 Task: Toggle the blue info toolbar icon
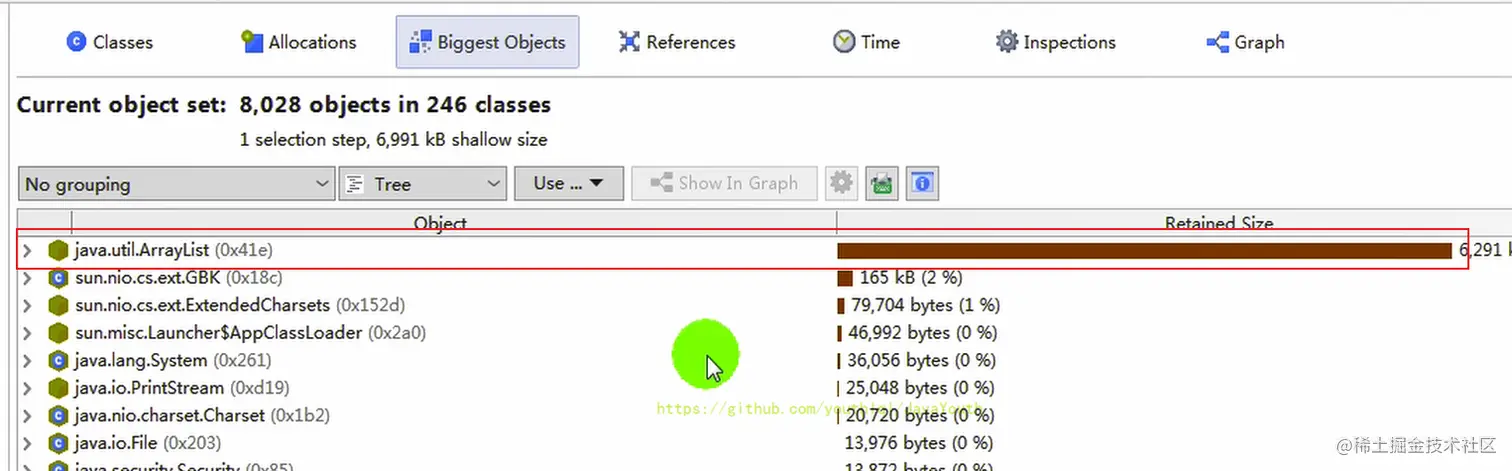[x=922, y=184]
